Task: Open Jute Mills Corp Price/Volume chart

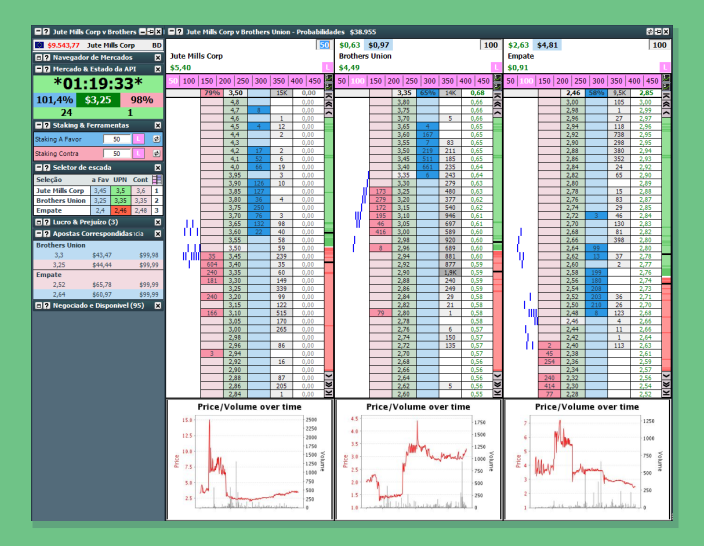Action: coord(250,459)
